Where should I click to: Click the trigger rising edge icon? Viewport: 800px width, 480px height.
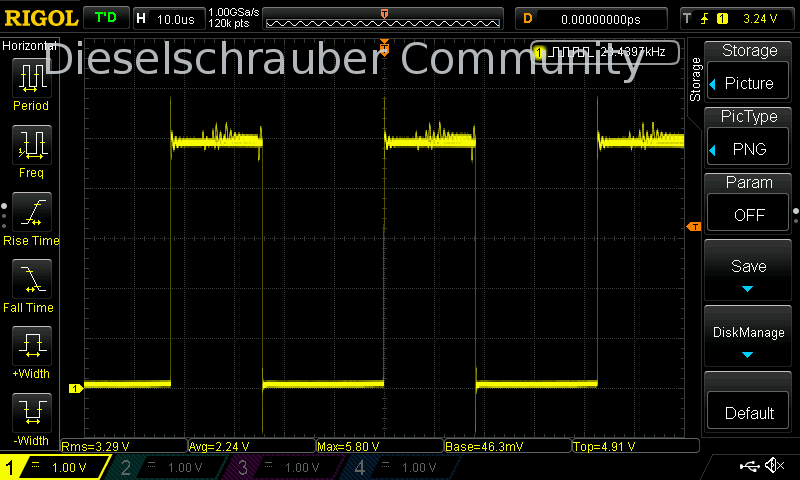tap(705, 19)
